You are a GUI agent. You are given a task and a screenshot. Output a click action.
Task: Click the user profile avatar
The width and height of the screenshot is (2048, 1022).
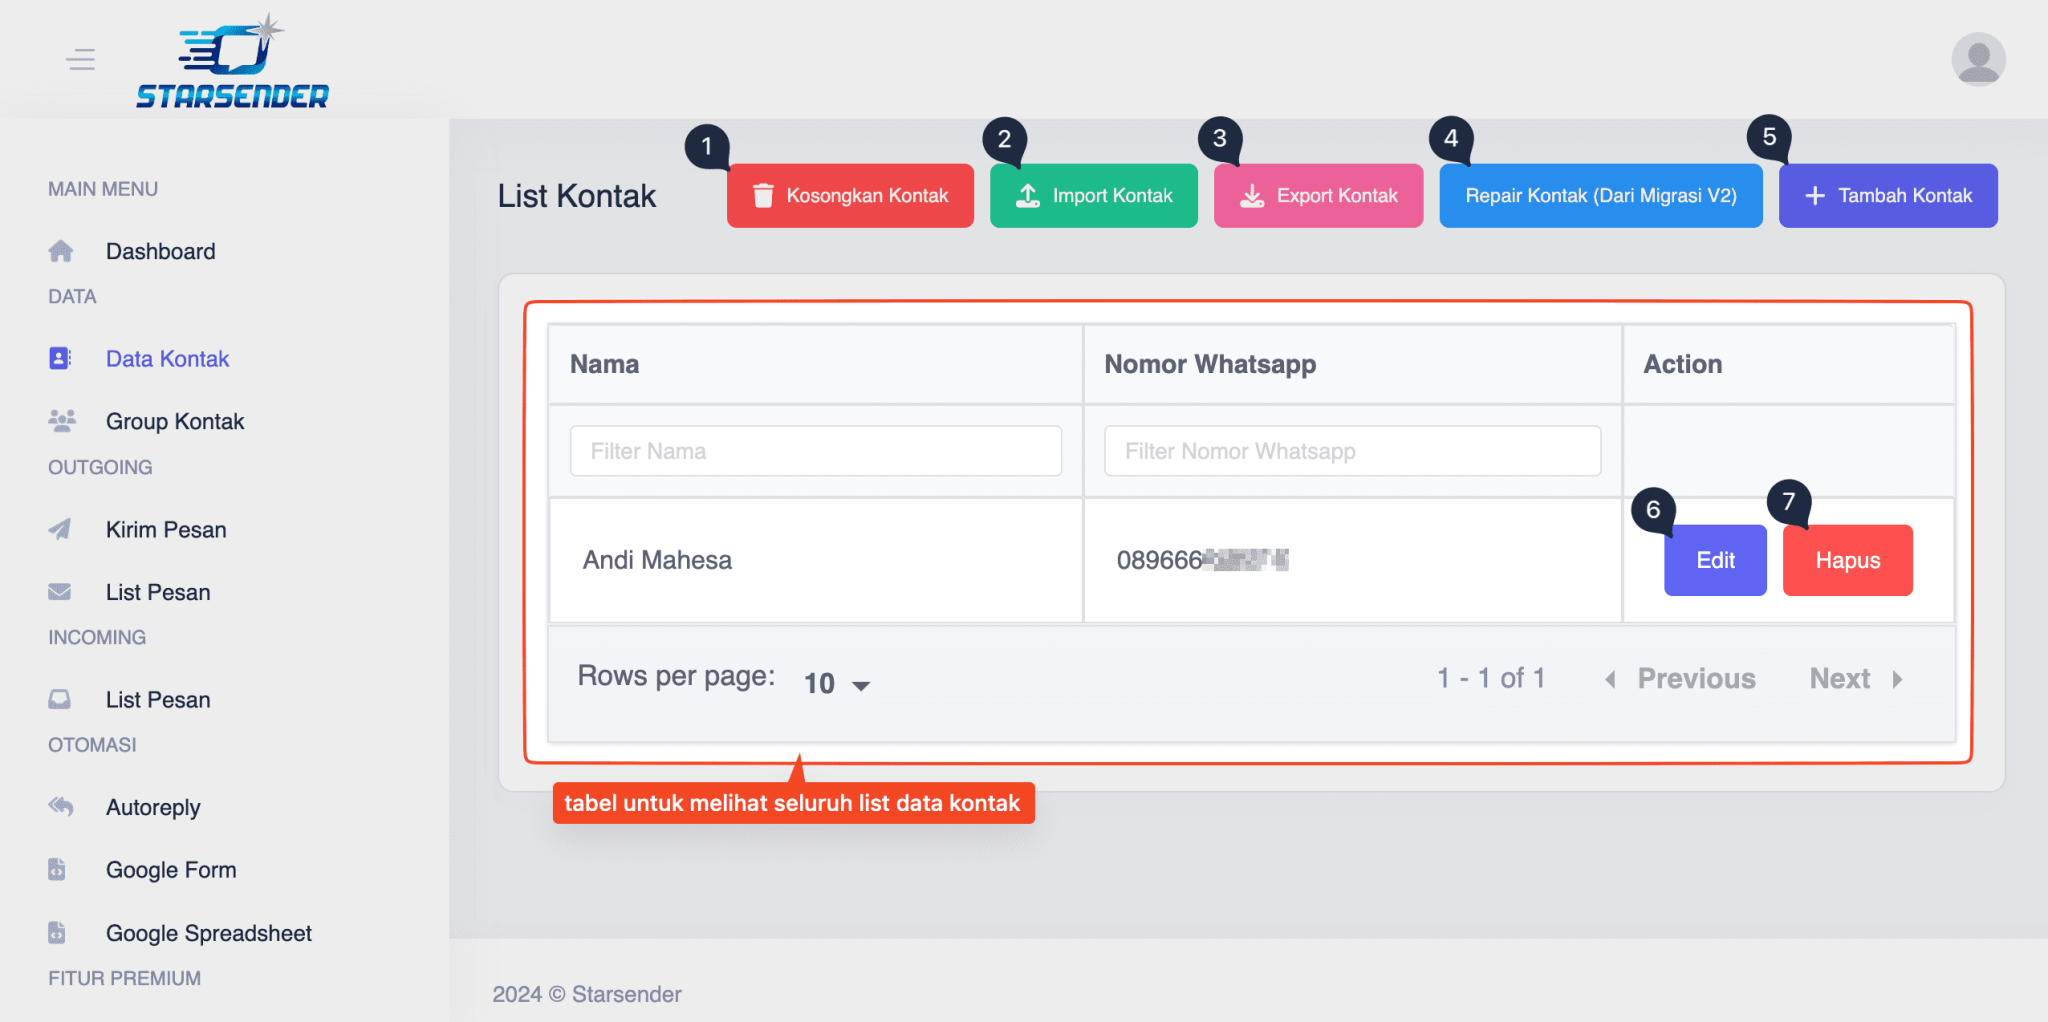[x=1978, y=59]
